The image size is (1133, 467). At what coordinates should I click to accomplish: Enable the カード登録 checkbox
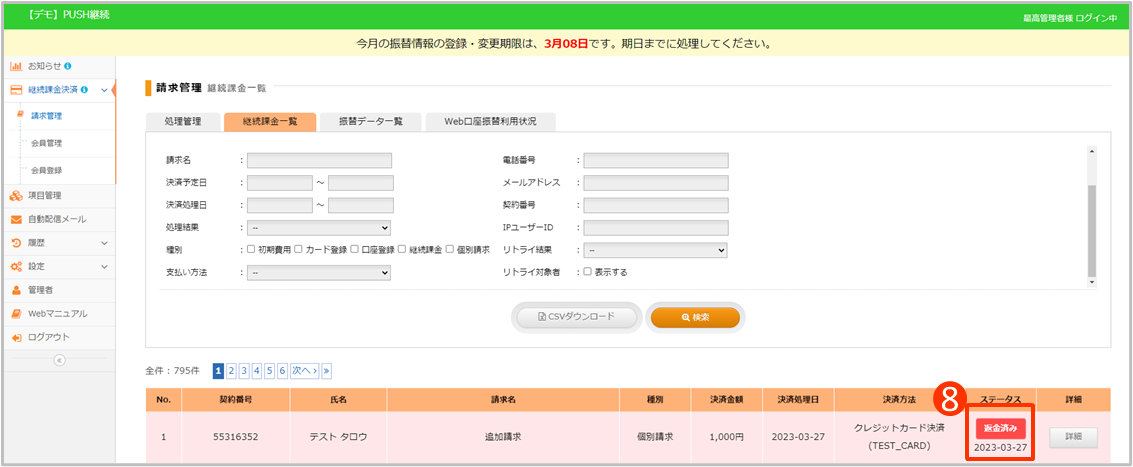299,250
